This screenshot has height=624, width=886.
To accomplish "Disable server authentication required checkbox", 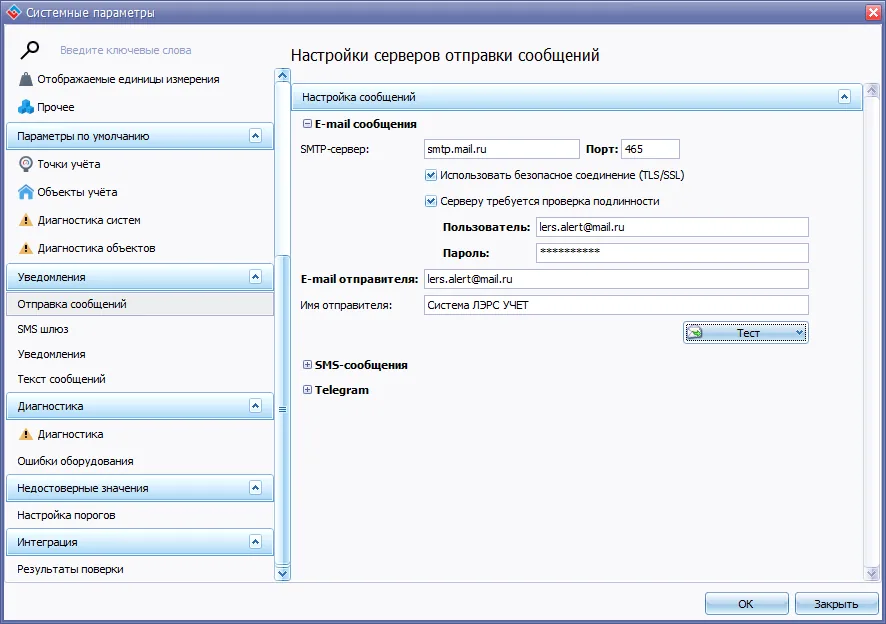I will pyautogui.click(x=431, y=201).
